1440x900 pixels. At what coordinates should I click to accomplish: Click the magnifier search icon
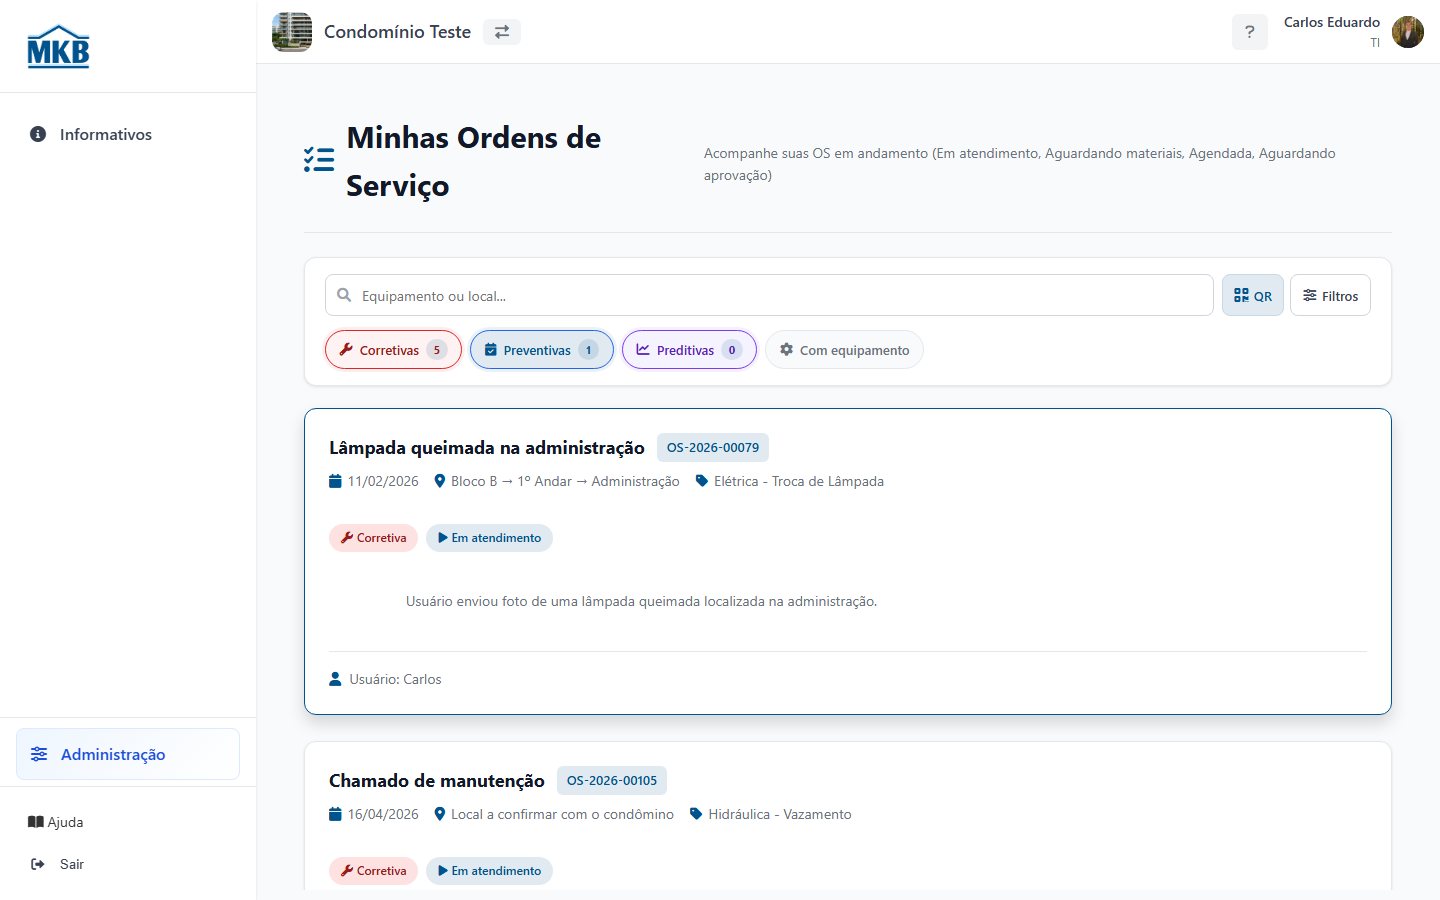tap(344, 295)
